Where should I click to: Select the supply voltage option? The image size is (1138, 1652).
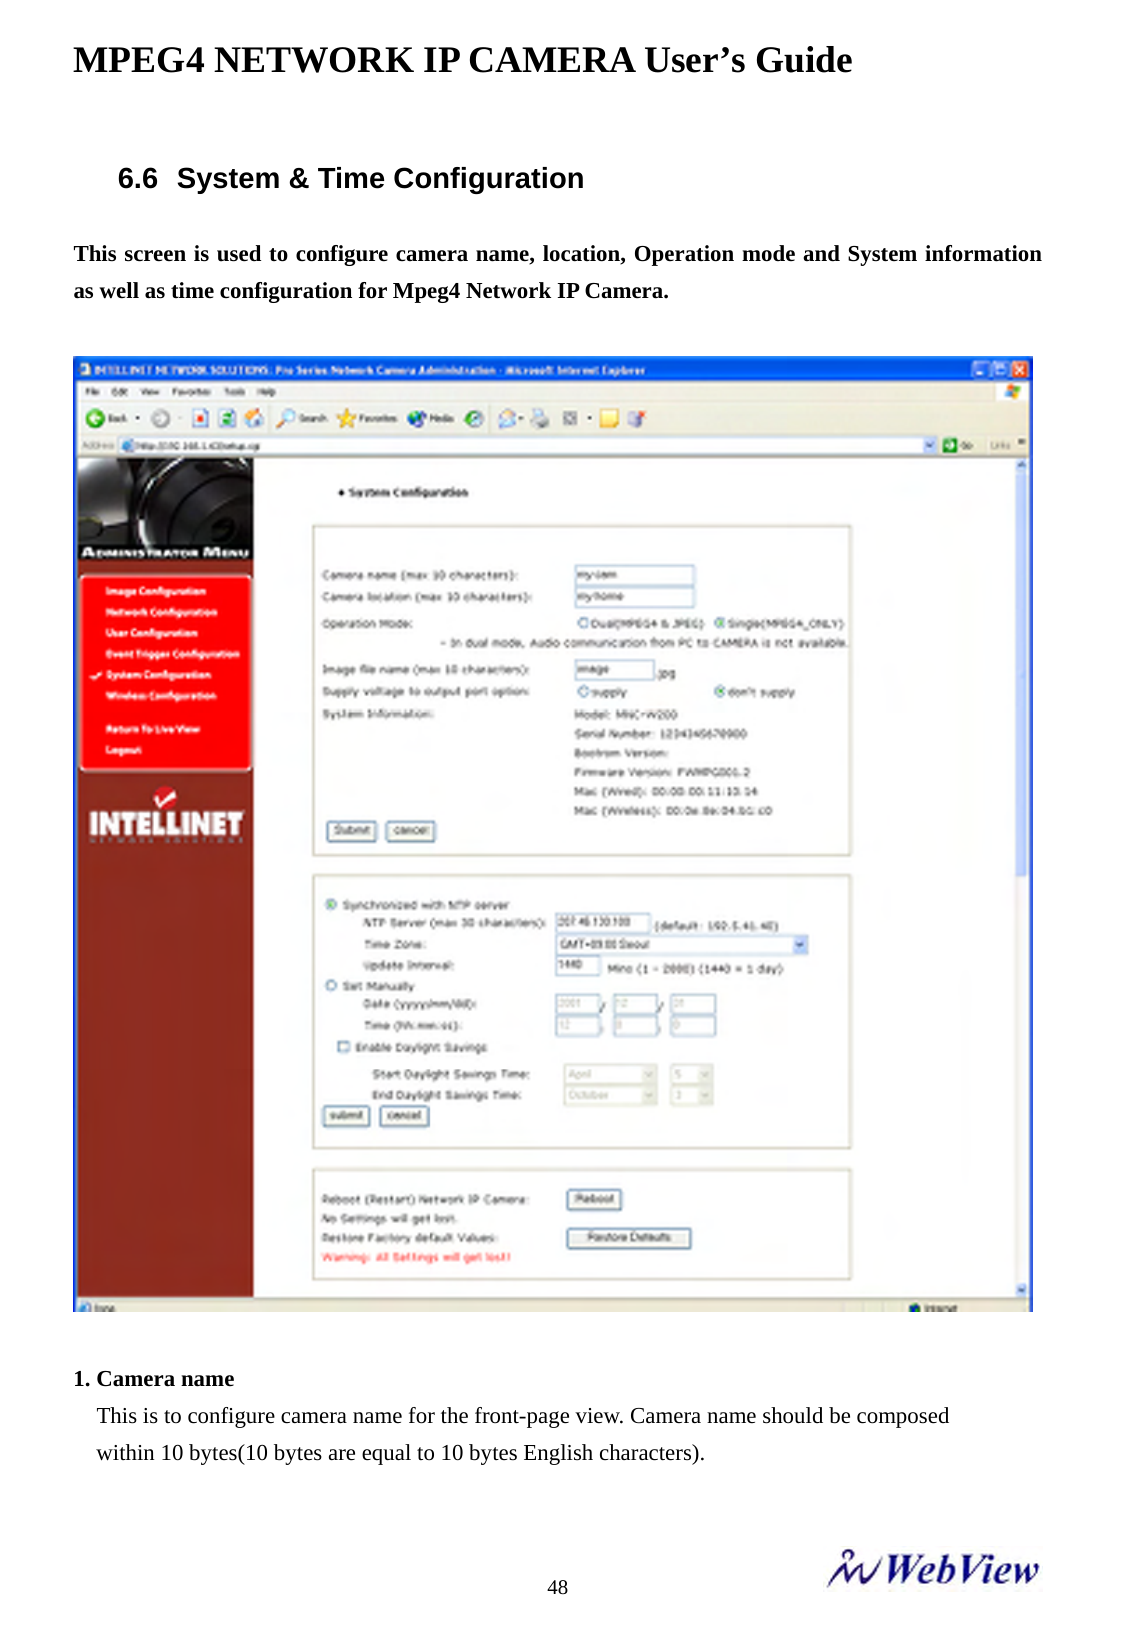[582, 691]
